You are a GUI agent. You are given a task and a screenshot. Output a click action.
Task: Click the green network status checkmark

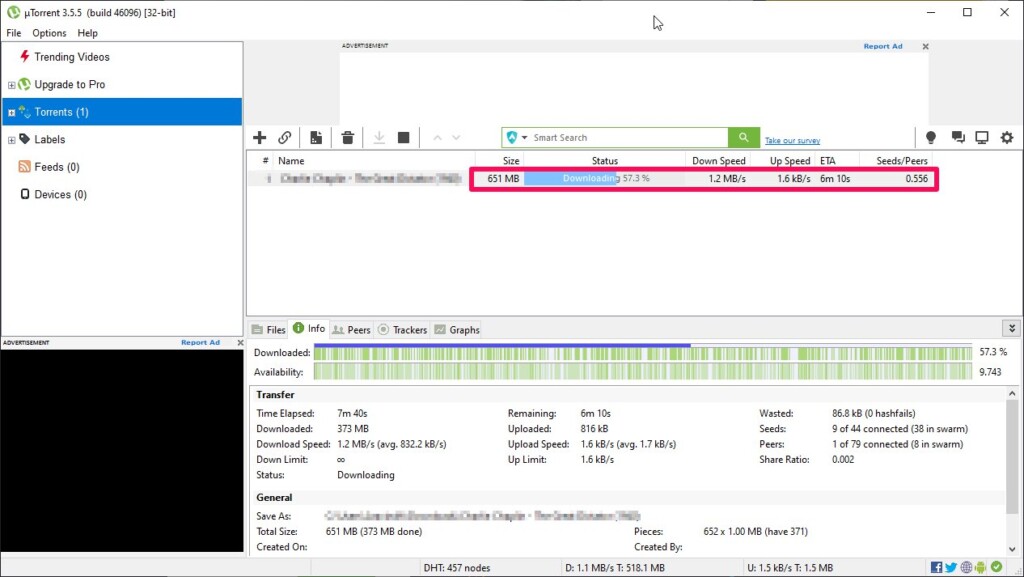click(996, 567)
